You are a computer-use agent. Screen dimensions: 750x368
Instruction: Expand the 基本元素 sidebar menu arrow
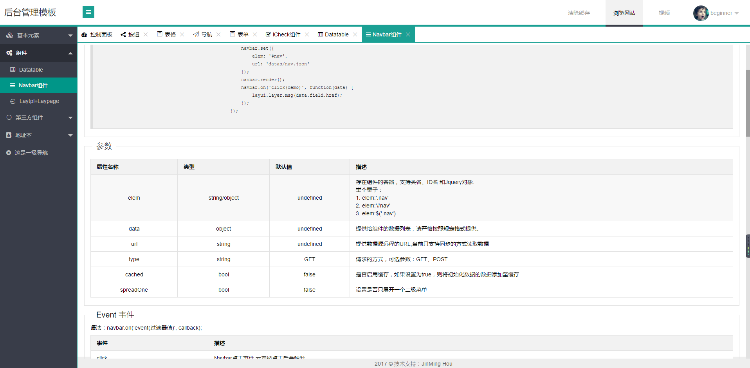tap(70, 36)
